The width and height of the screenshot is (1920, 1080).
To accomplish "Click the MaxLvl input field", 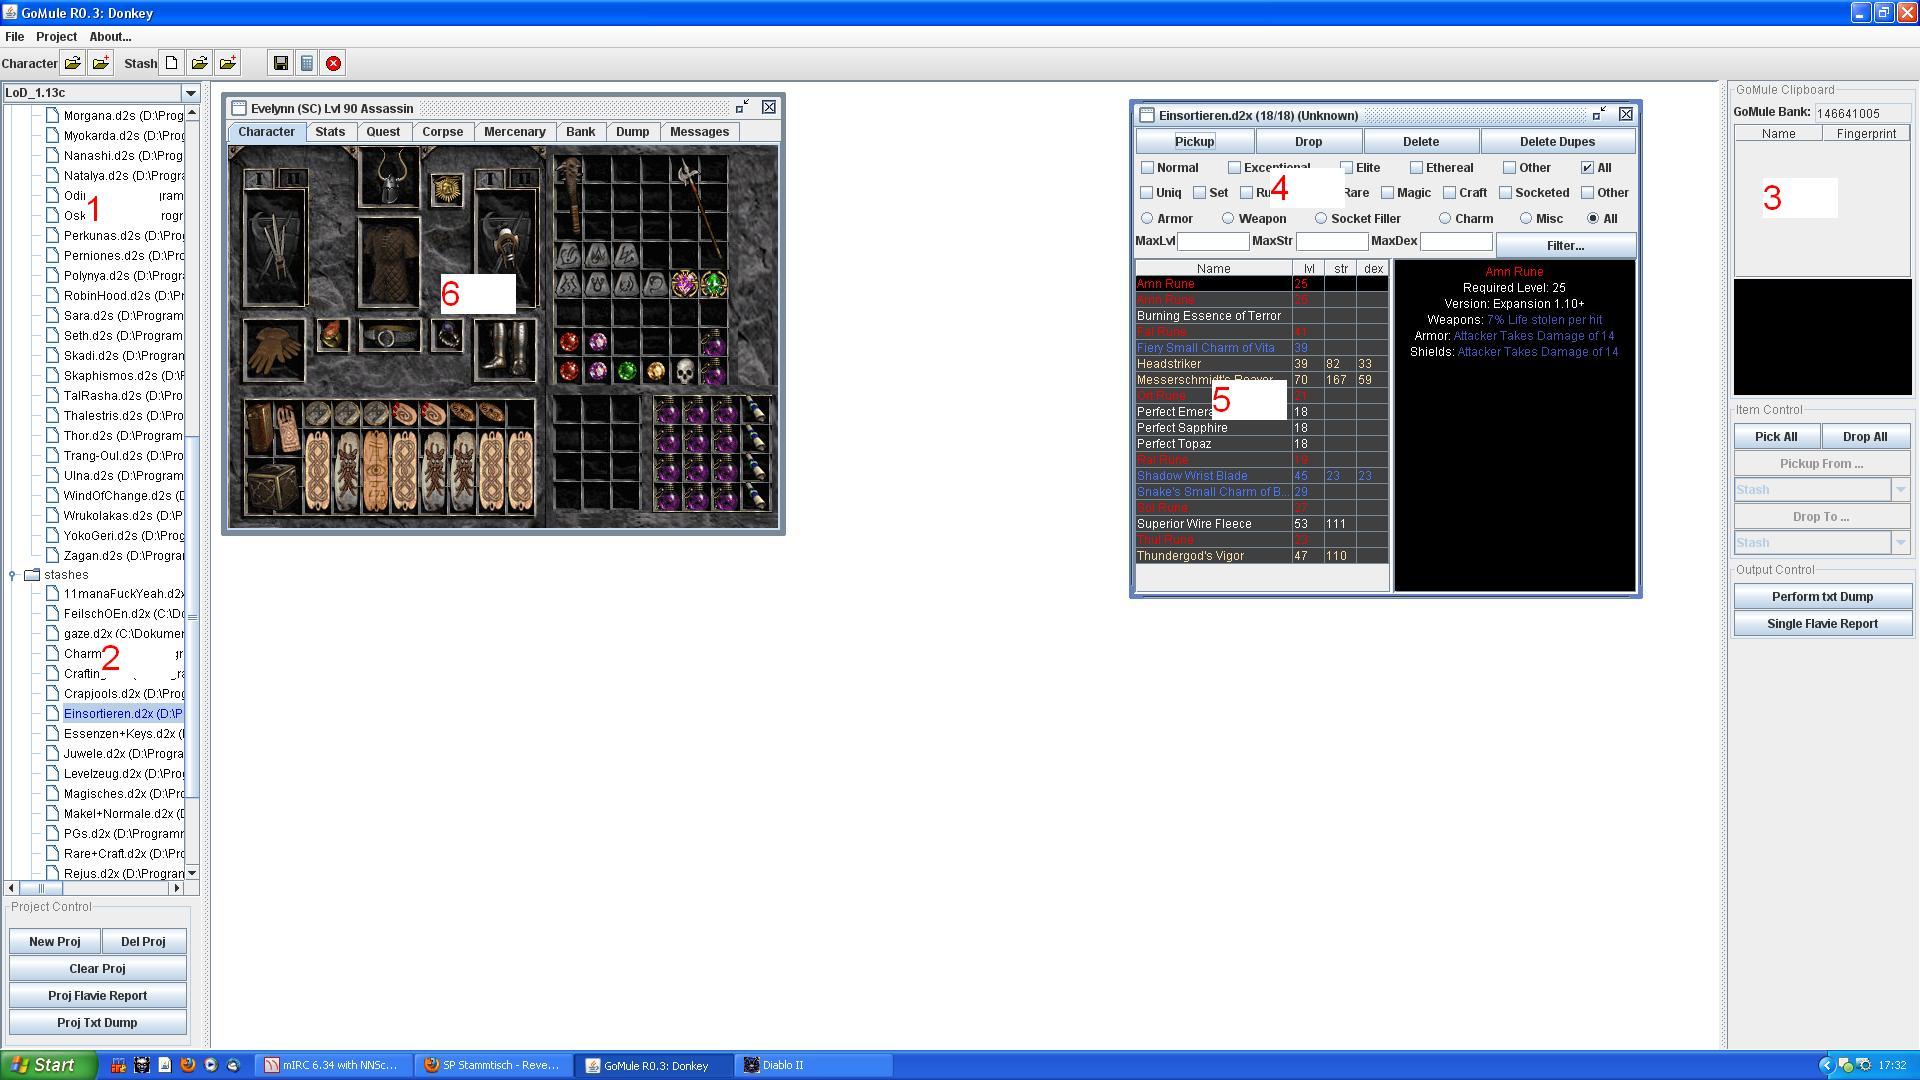I will (x=1213, y=241).
